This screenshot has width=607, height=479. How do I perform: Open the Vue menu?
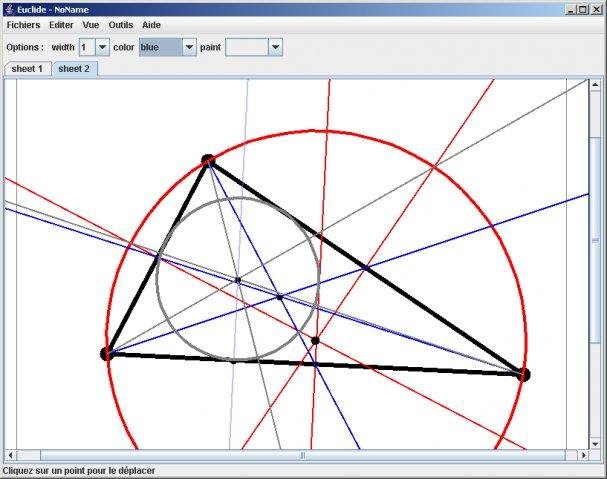pyautogui.click(x=91, y=25)
